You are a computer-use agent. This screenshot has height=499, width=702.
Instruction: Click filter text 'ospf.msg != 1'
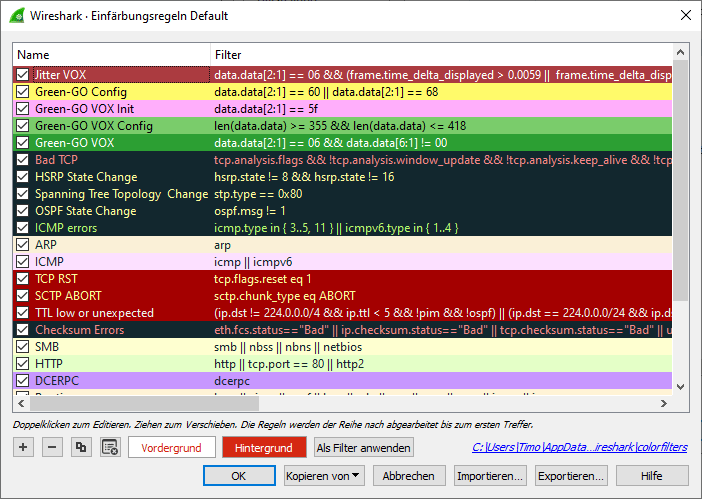(x=249, y=211)
